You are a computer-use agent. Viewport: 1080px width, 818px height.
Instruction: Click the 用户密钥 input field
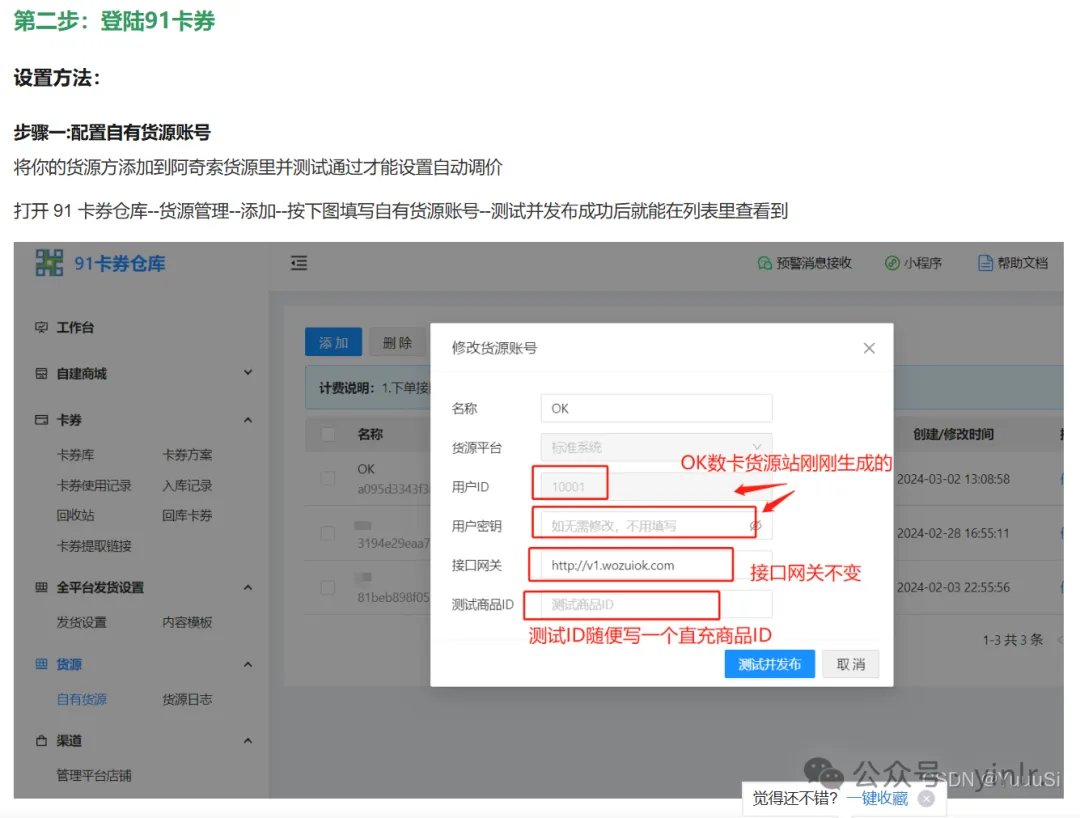click(656, 526)
